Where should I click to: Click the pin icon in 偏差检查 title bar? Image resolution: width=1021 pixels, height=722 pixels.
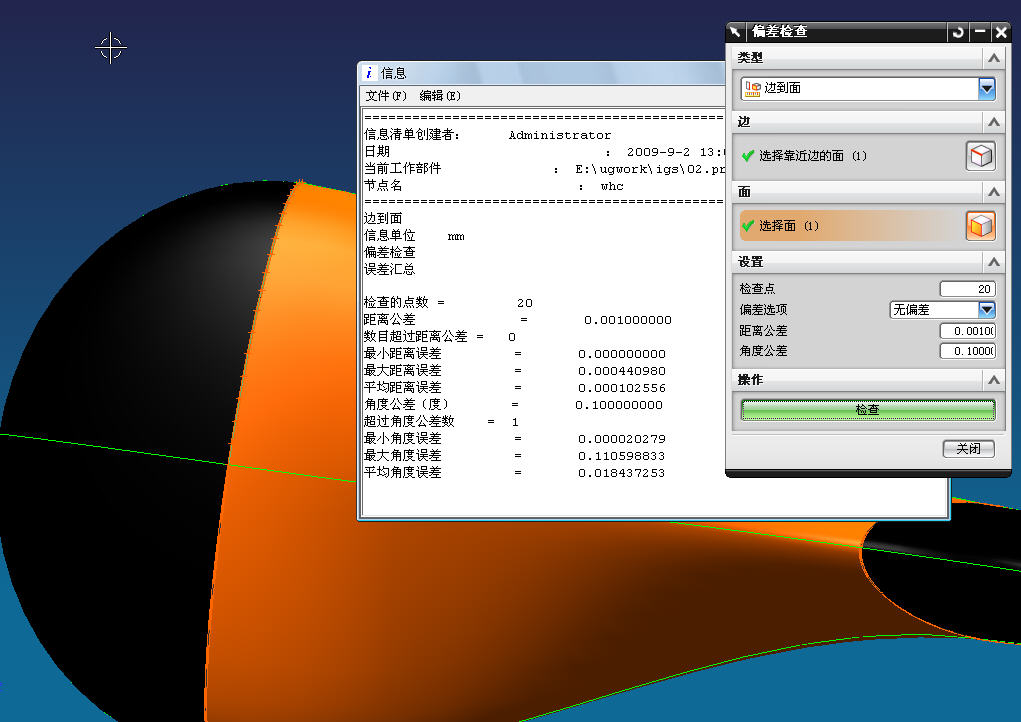tap(735, 31)
